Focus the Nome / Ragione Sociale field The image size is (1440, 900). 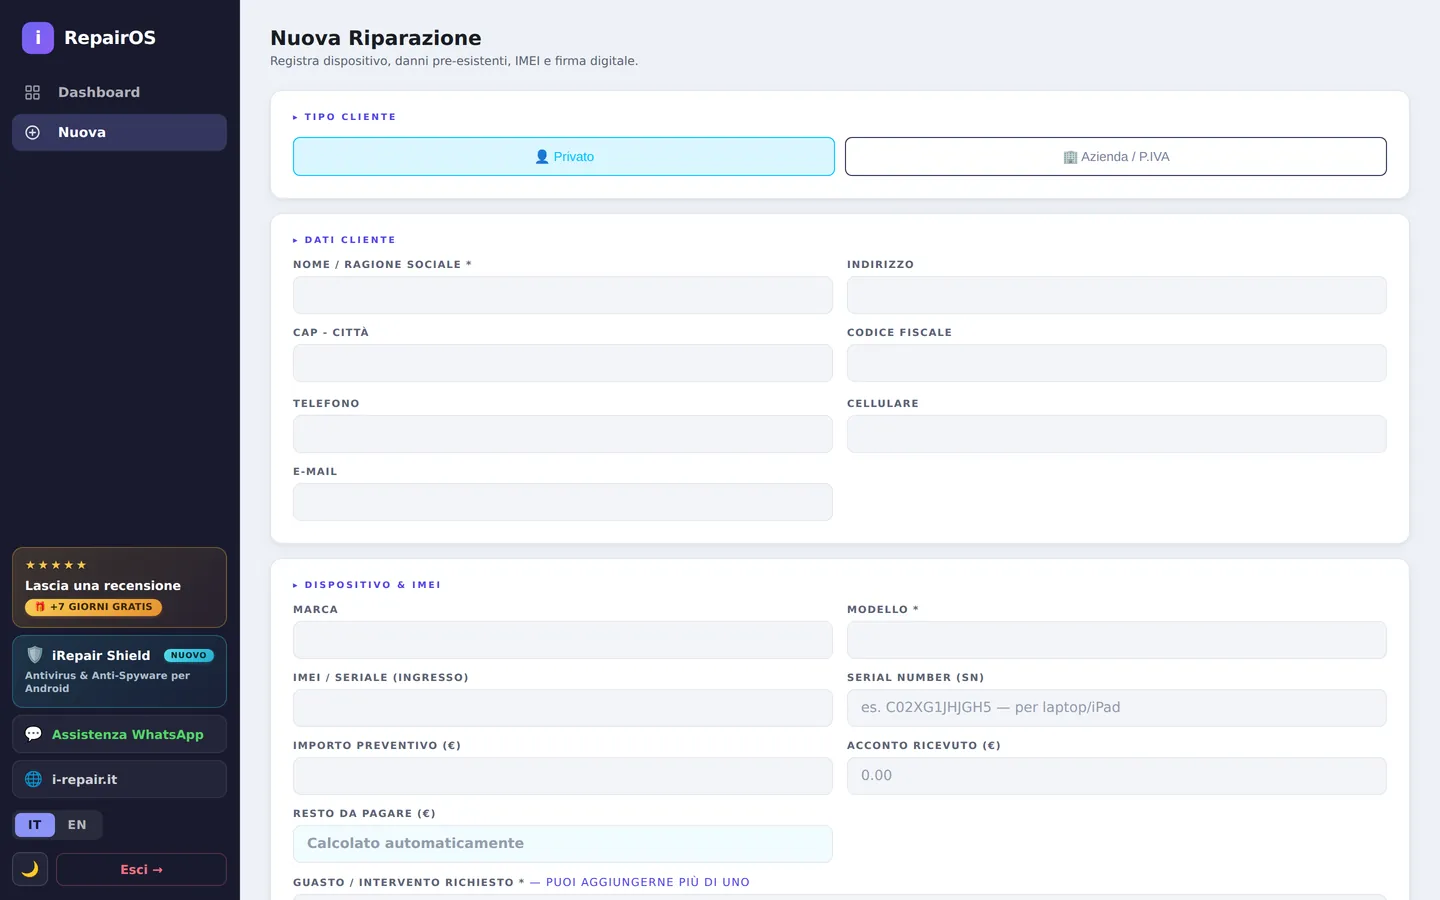(x=563, y=295)
